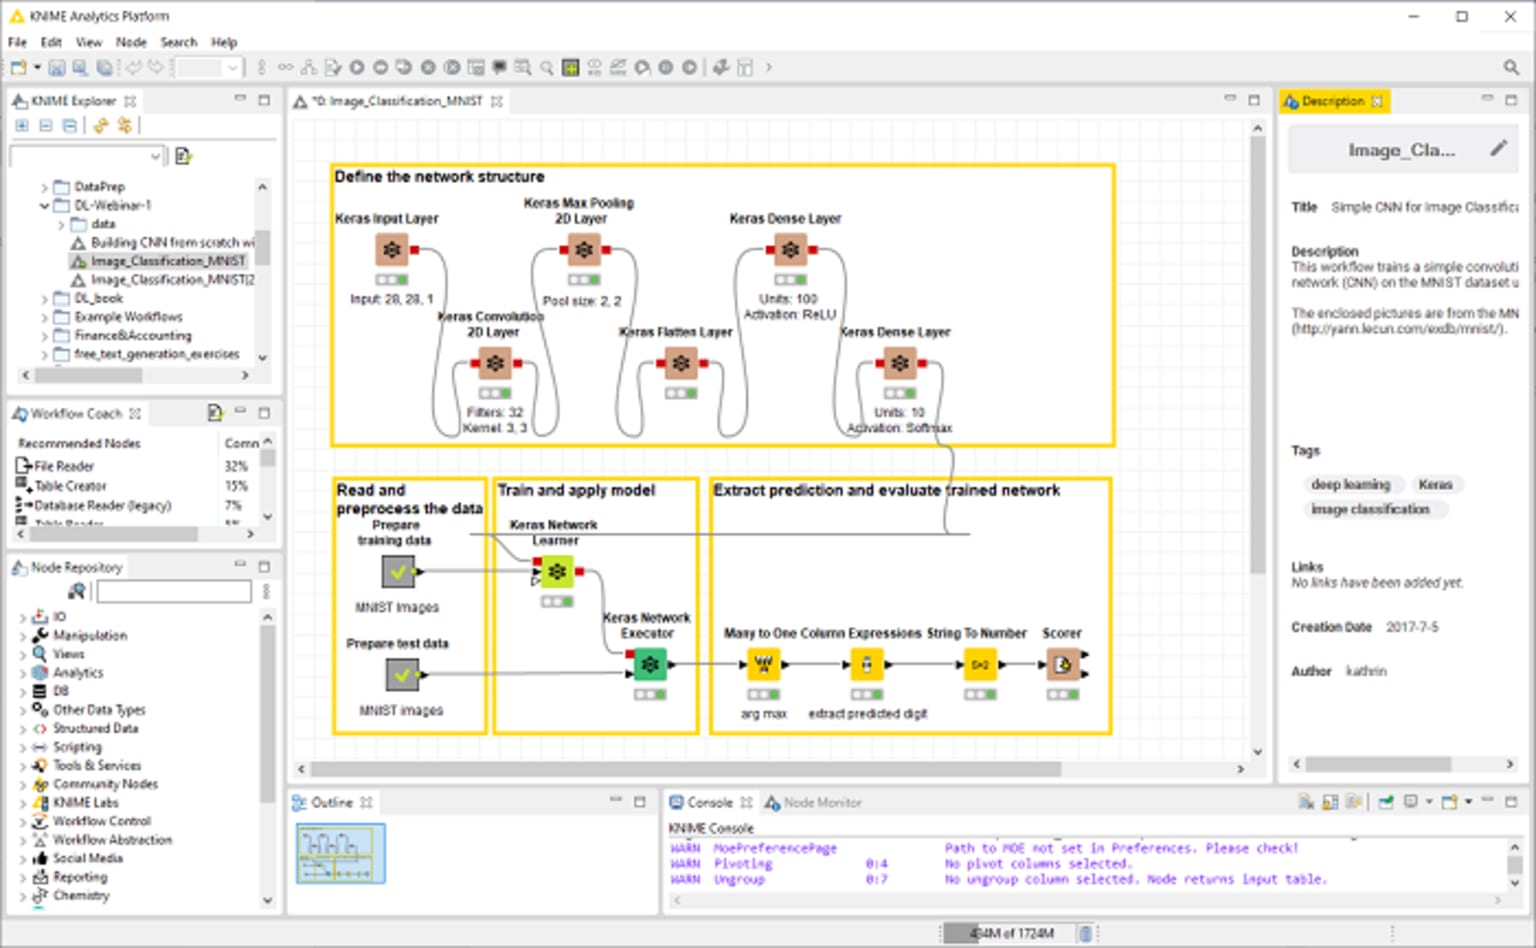Click the Save All toolbar icon
This screenshot has width=1536, height=948.
(104, 67)
